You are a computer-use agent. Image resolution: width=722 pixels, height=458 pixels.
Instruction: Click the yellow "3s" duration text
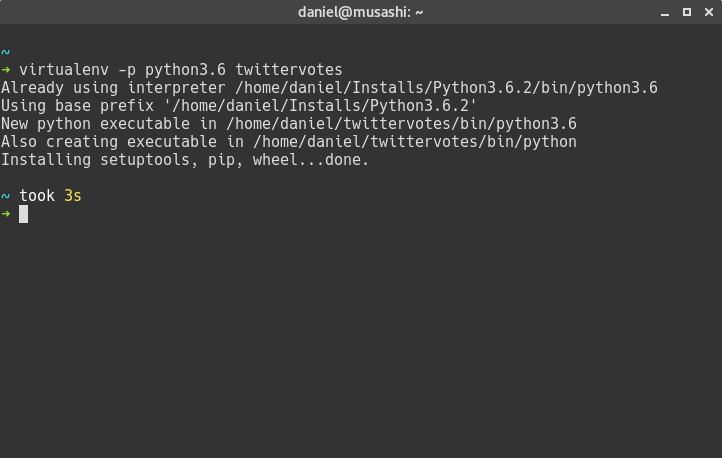point(72,196)
